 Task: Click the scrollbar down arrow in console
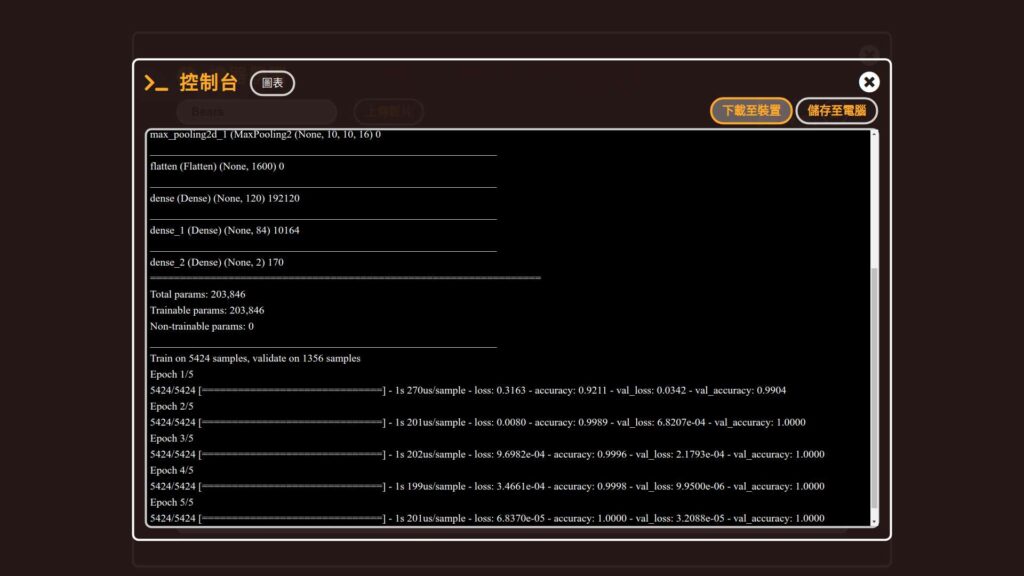coord(875,521)
